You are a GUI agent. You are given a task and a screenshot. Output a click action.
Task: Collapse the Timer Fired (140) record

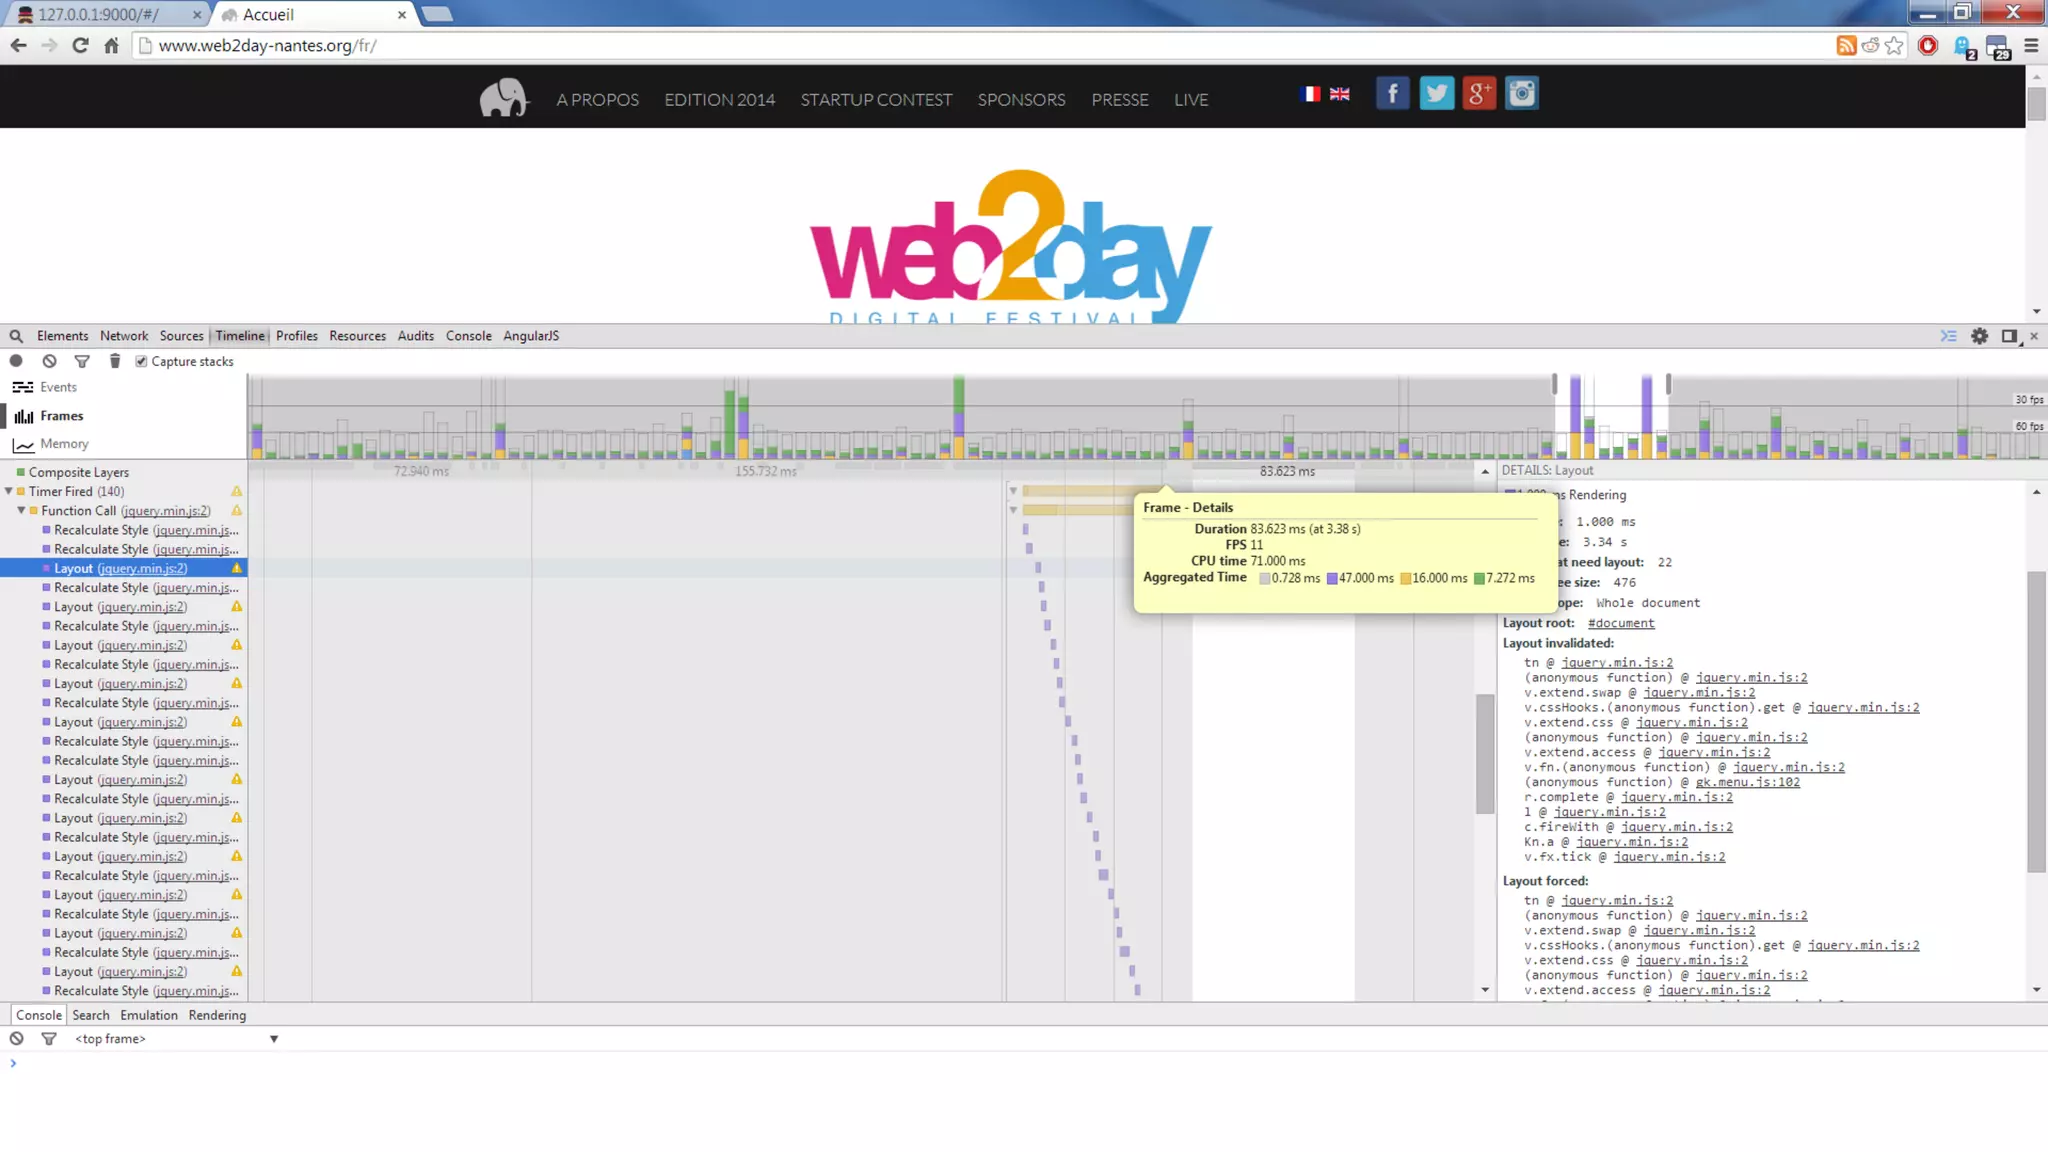pyautogui.click(x=9, y=491)
